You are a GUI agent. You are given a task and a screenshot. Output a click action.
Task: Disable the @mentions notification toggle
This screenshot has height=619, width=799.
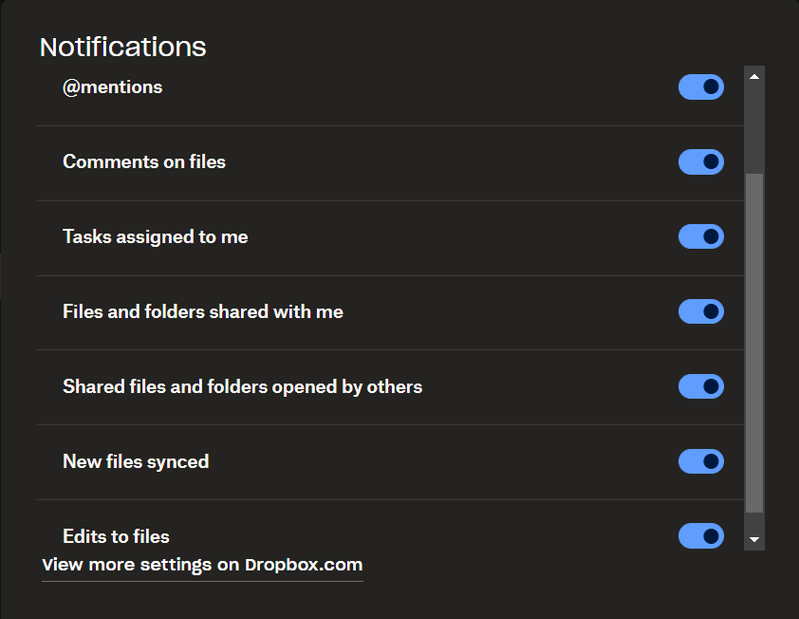coord(700,87)
